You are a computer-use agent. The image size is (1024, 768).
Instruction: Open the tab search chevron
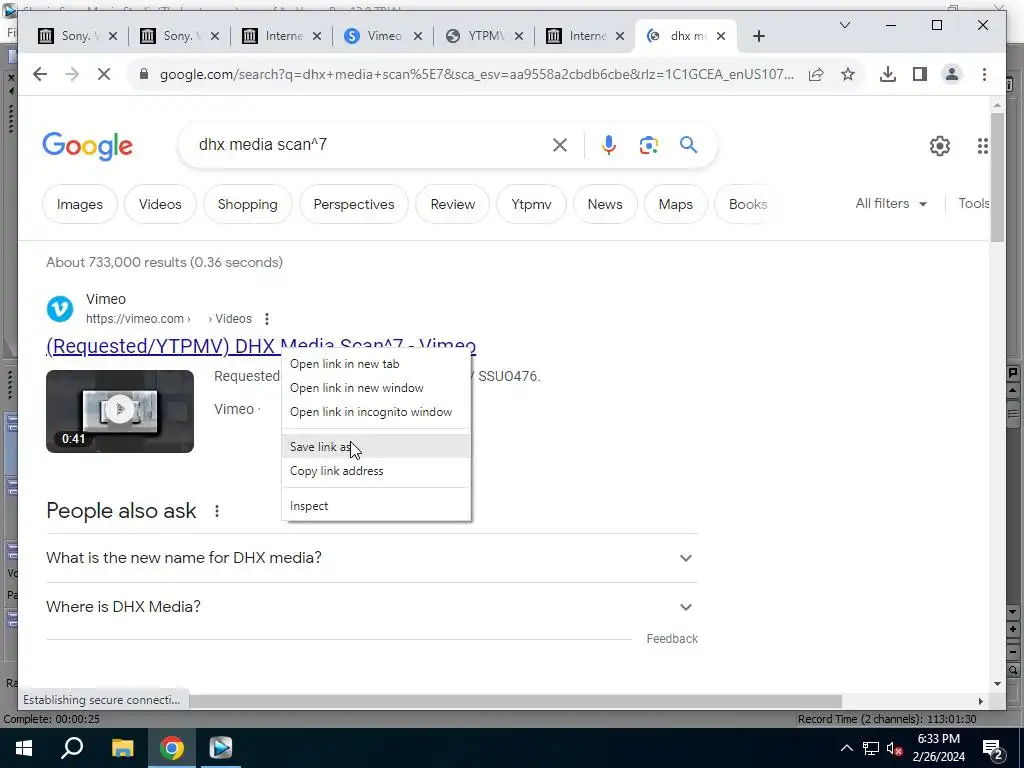click(x=844, y=25)
